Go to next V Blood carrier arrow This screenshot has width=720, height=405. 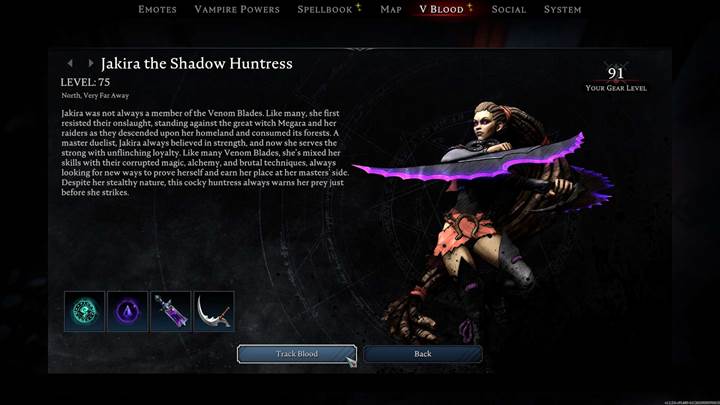pos(90,63)
